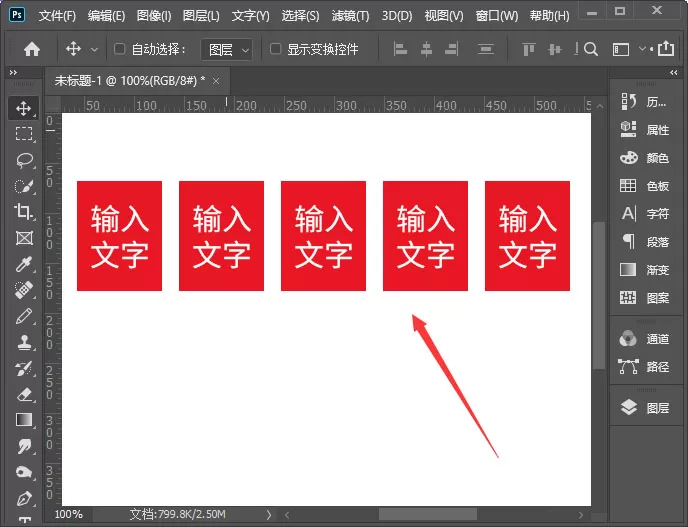The image size is (688, 527).
Task: Open the 属性 properties panel
Action: click(x=644, y=129)
